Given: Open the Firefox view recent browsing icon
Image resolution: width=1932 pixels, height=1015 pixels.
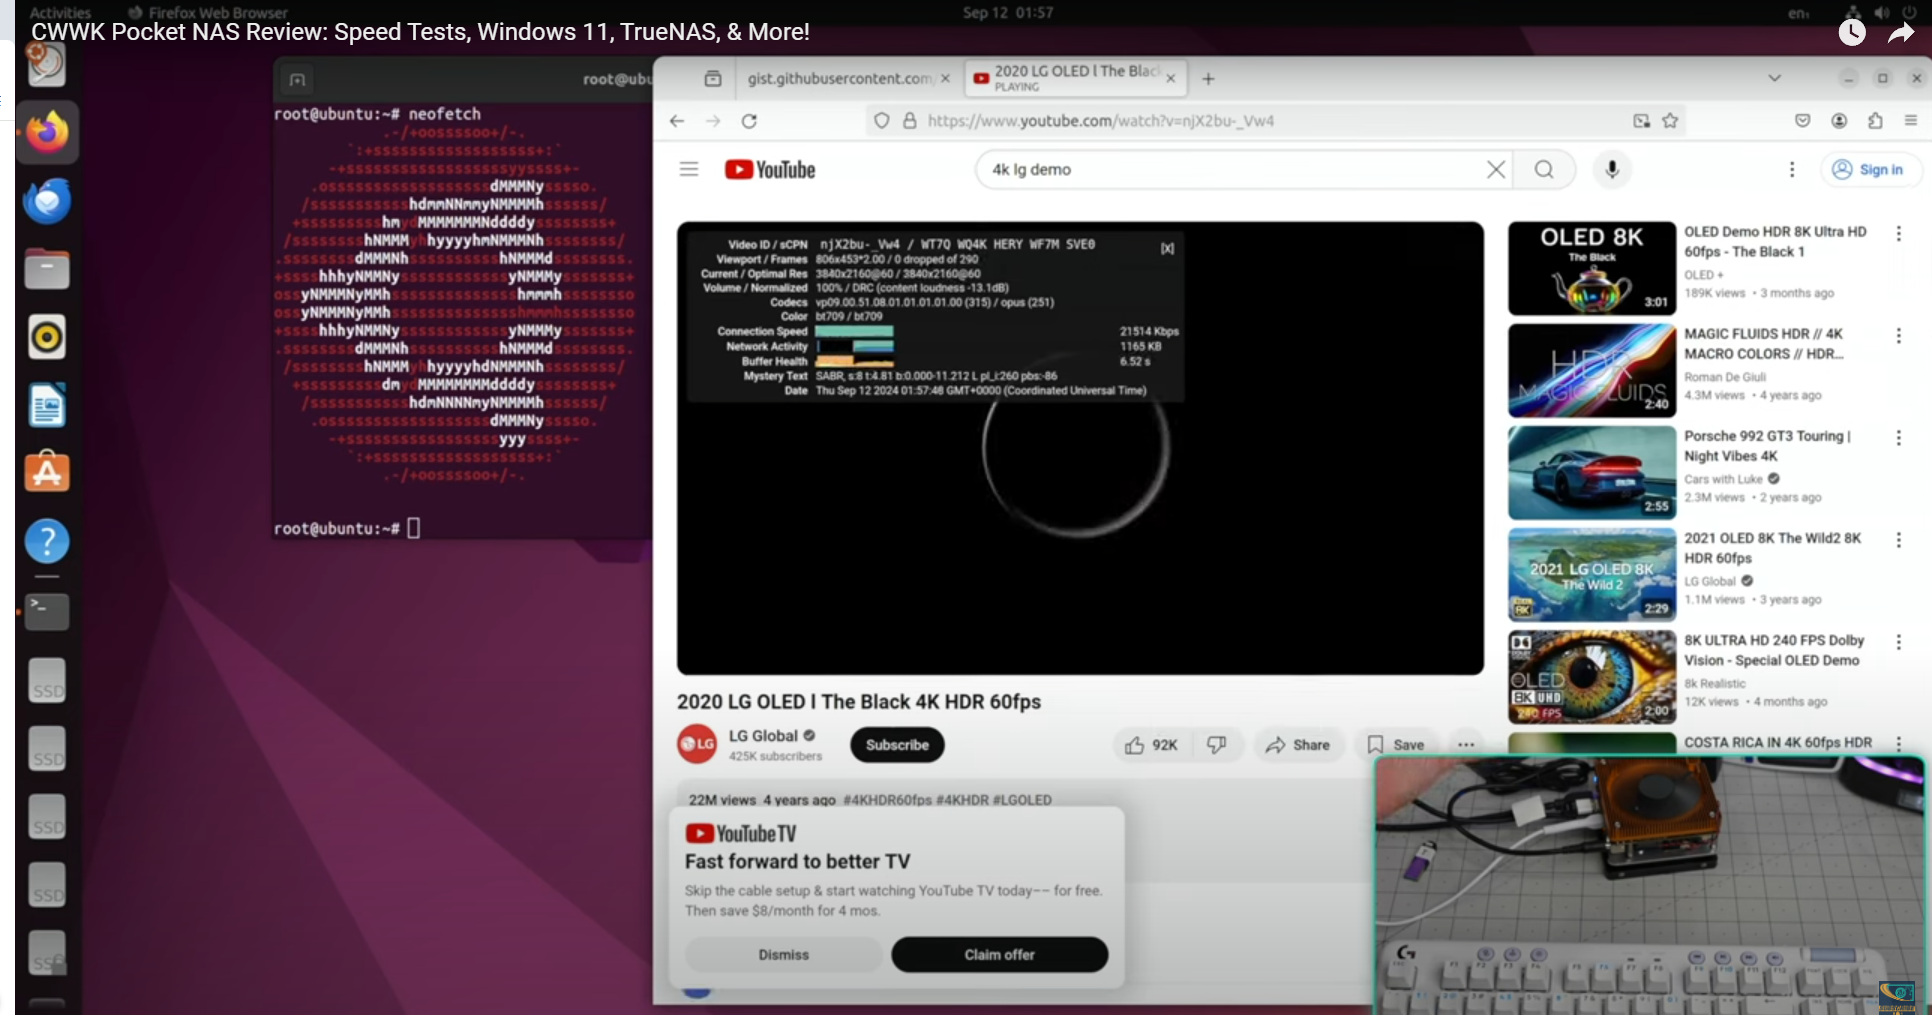Looking at the screenshot, I should pyautogui.click(x=713, y=79).
